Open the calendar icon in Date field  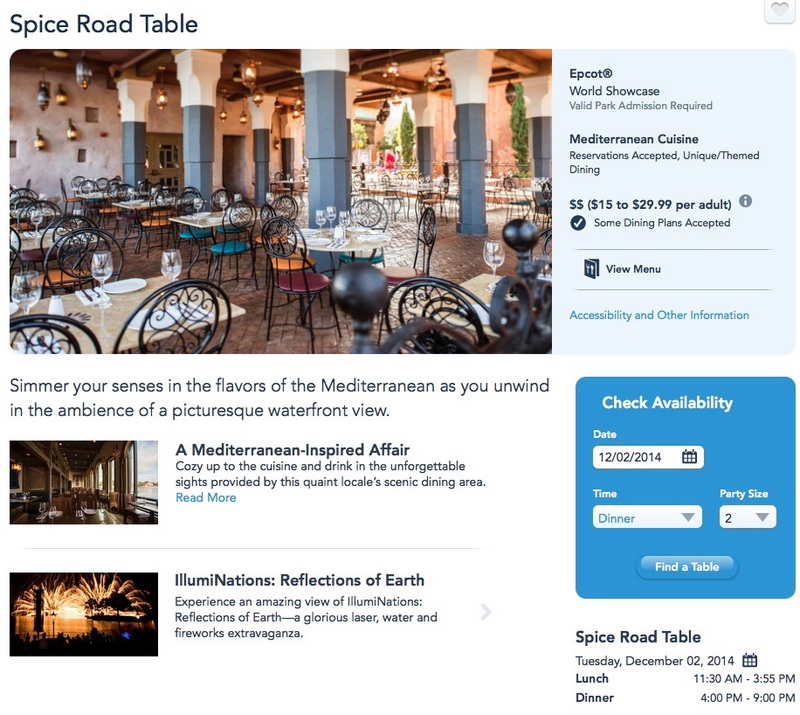click(689, 456)
